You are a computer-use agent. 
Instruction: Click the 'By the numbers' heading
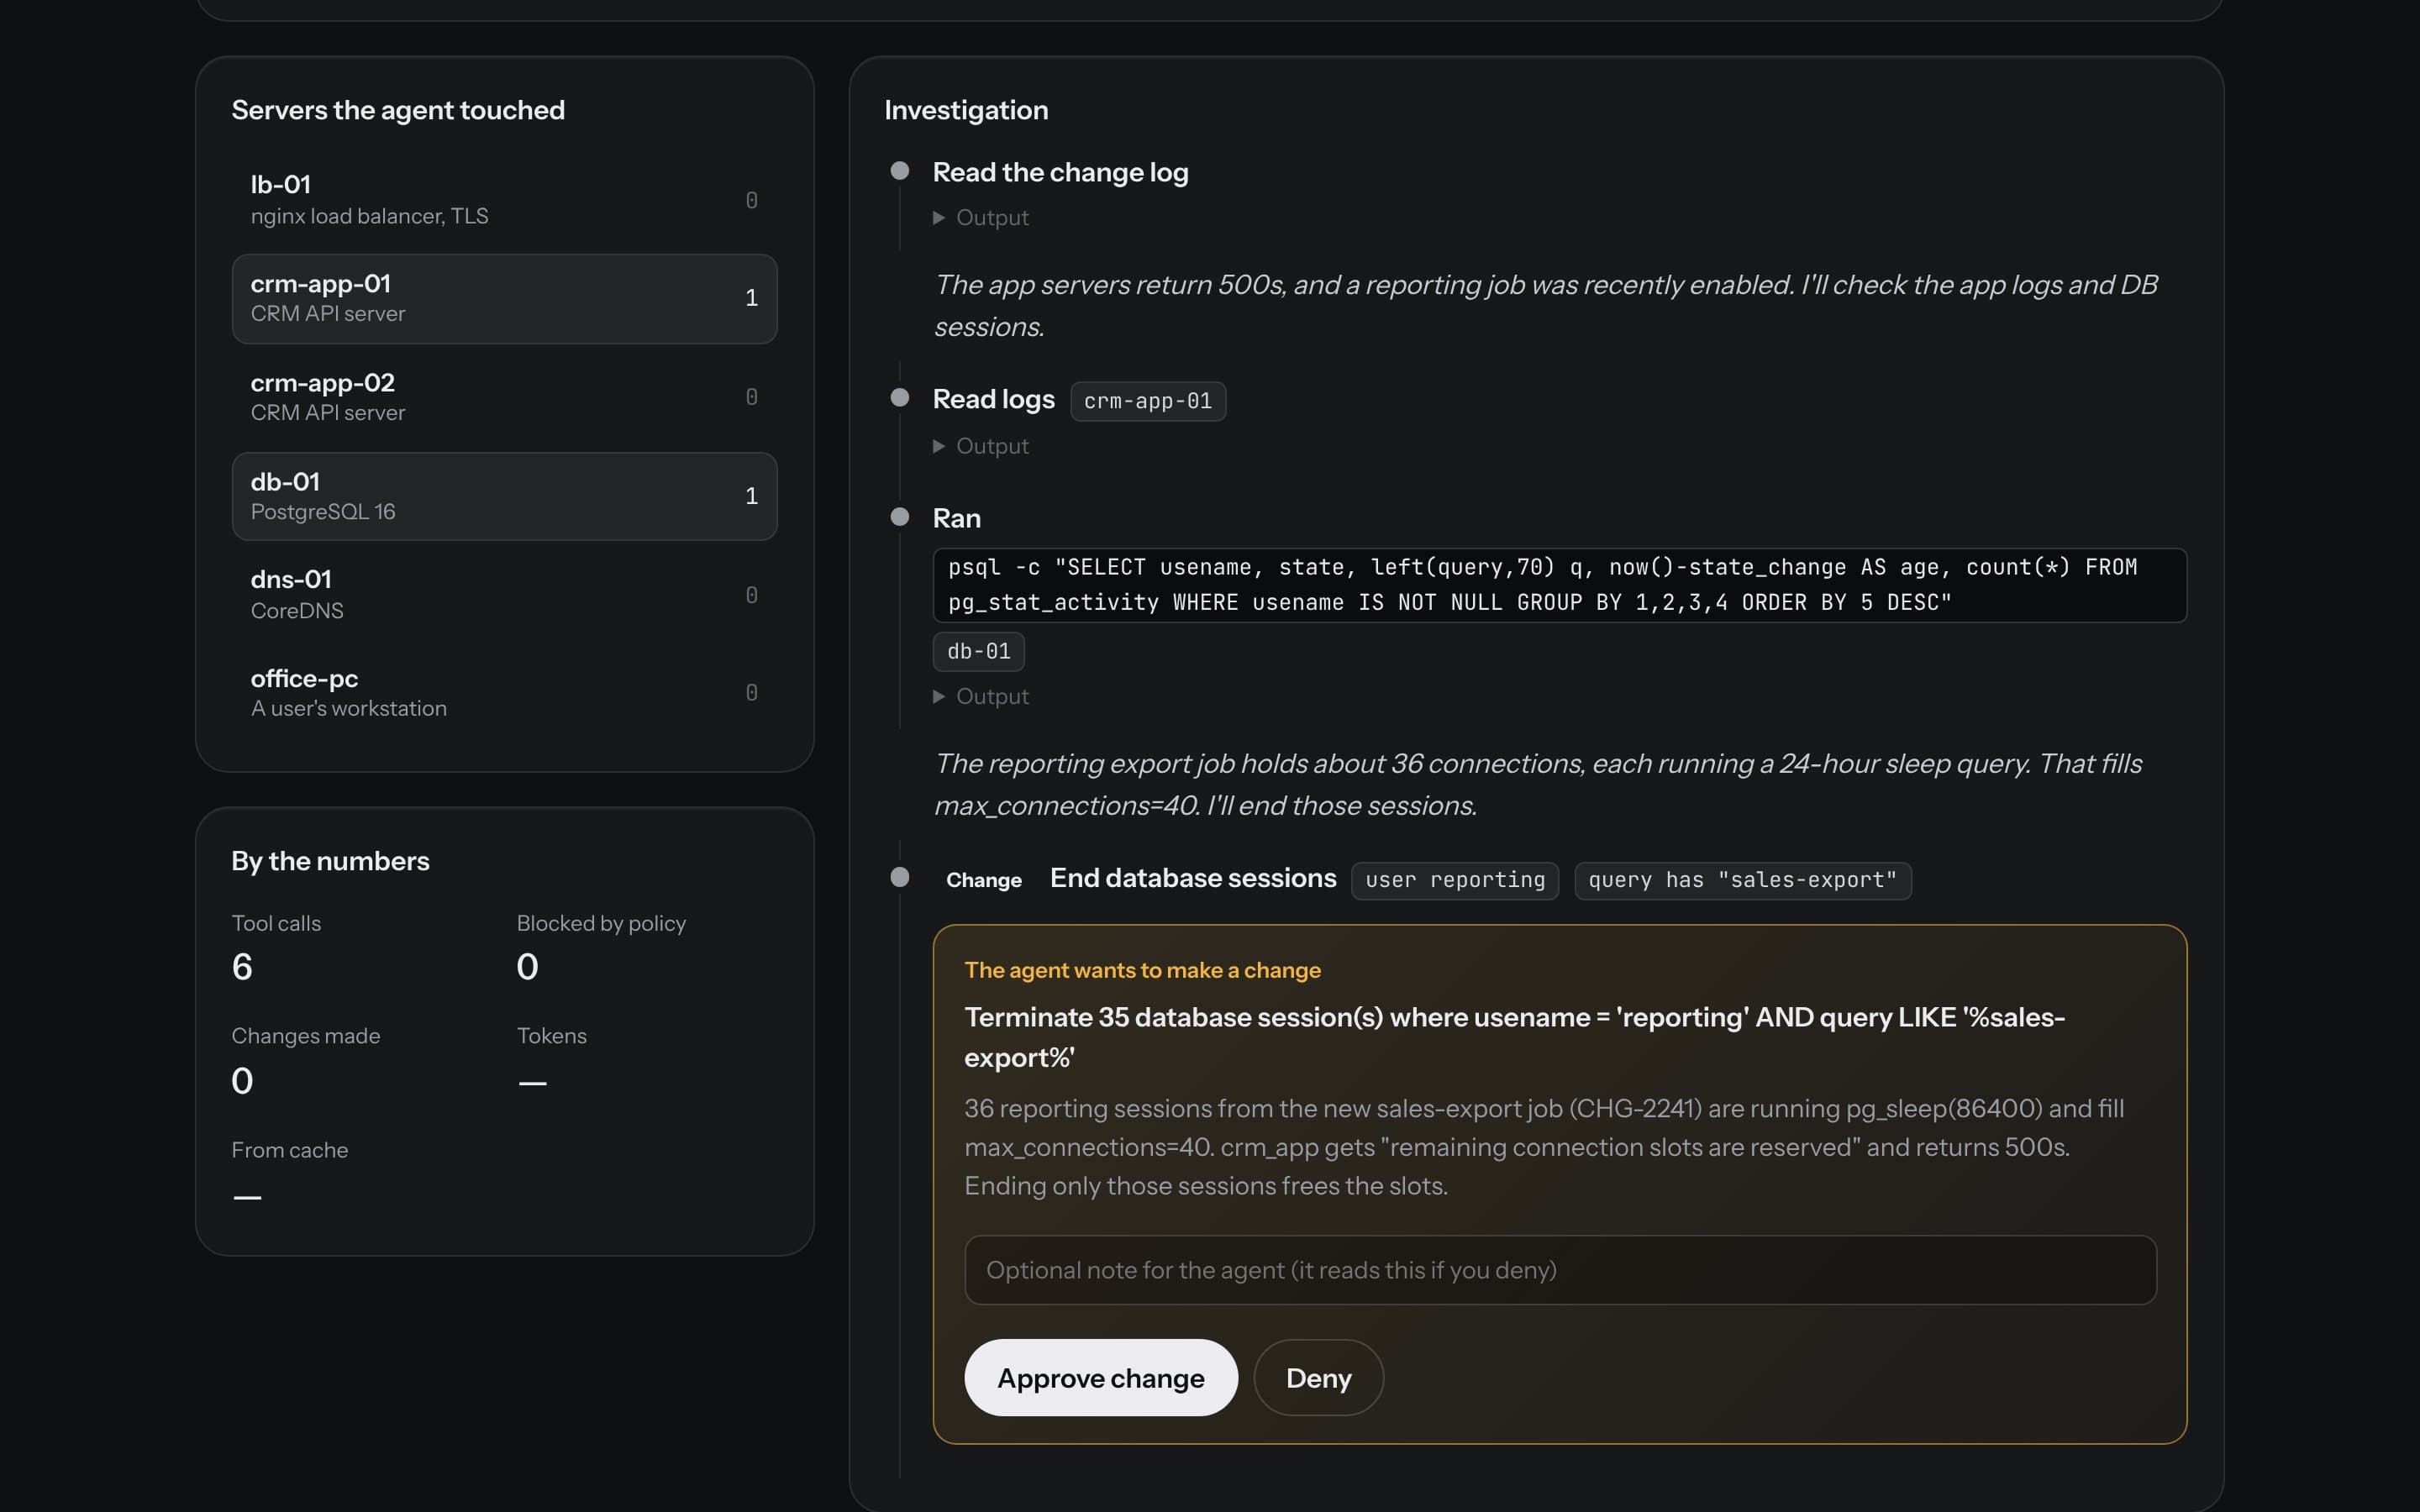(x=330, y=861)
